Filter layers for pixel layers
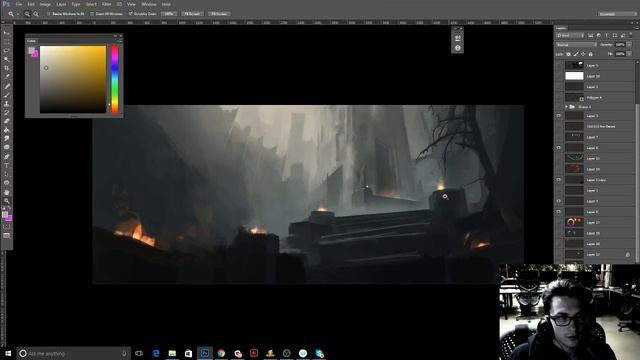The image size is (640, 360). coord(590,36)
